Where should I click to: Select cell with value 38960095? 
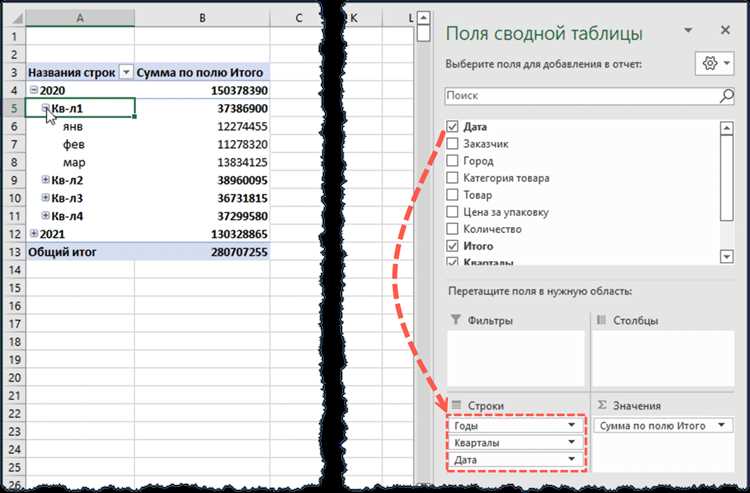pyautogui.click(x=202, y=180)
